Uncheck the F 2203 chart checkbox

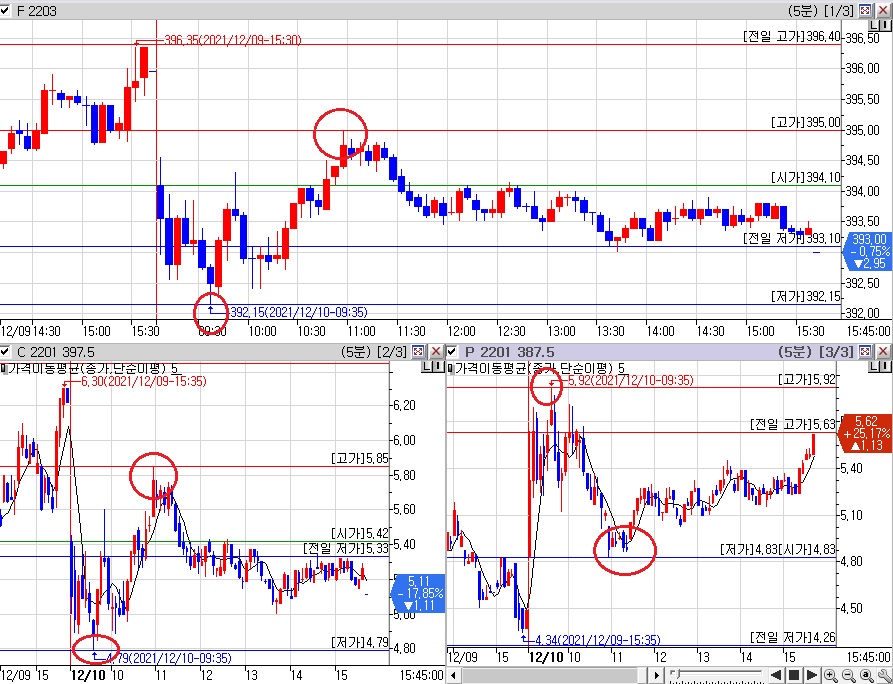tap(5, 10)
